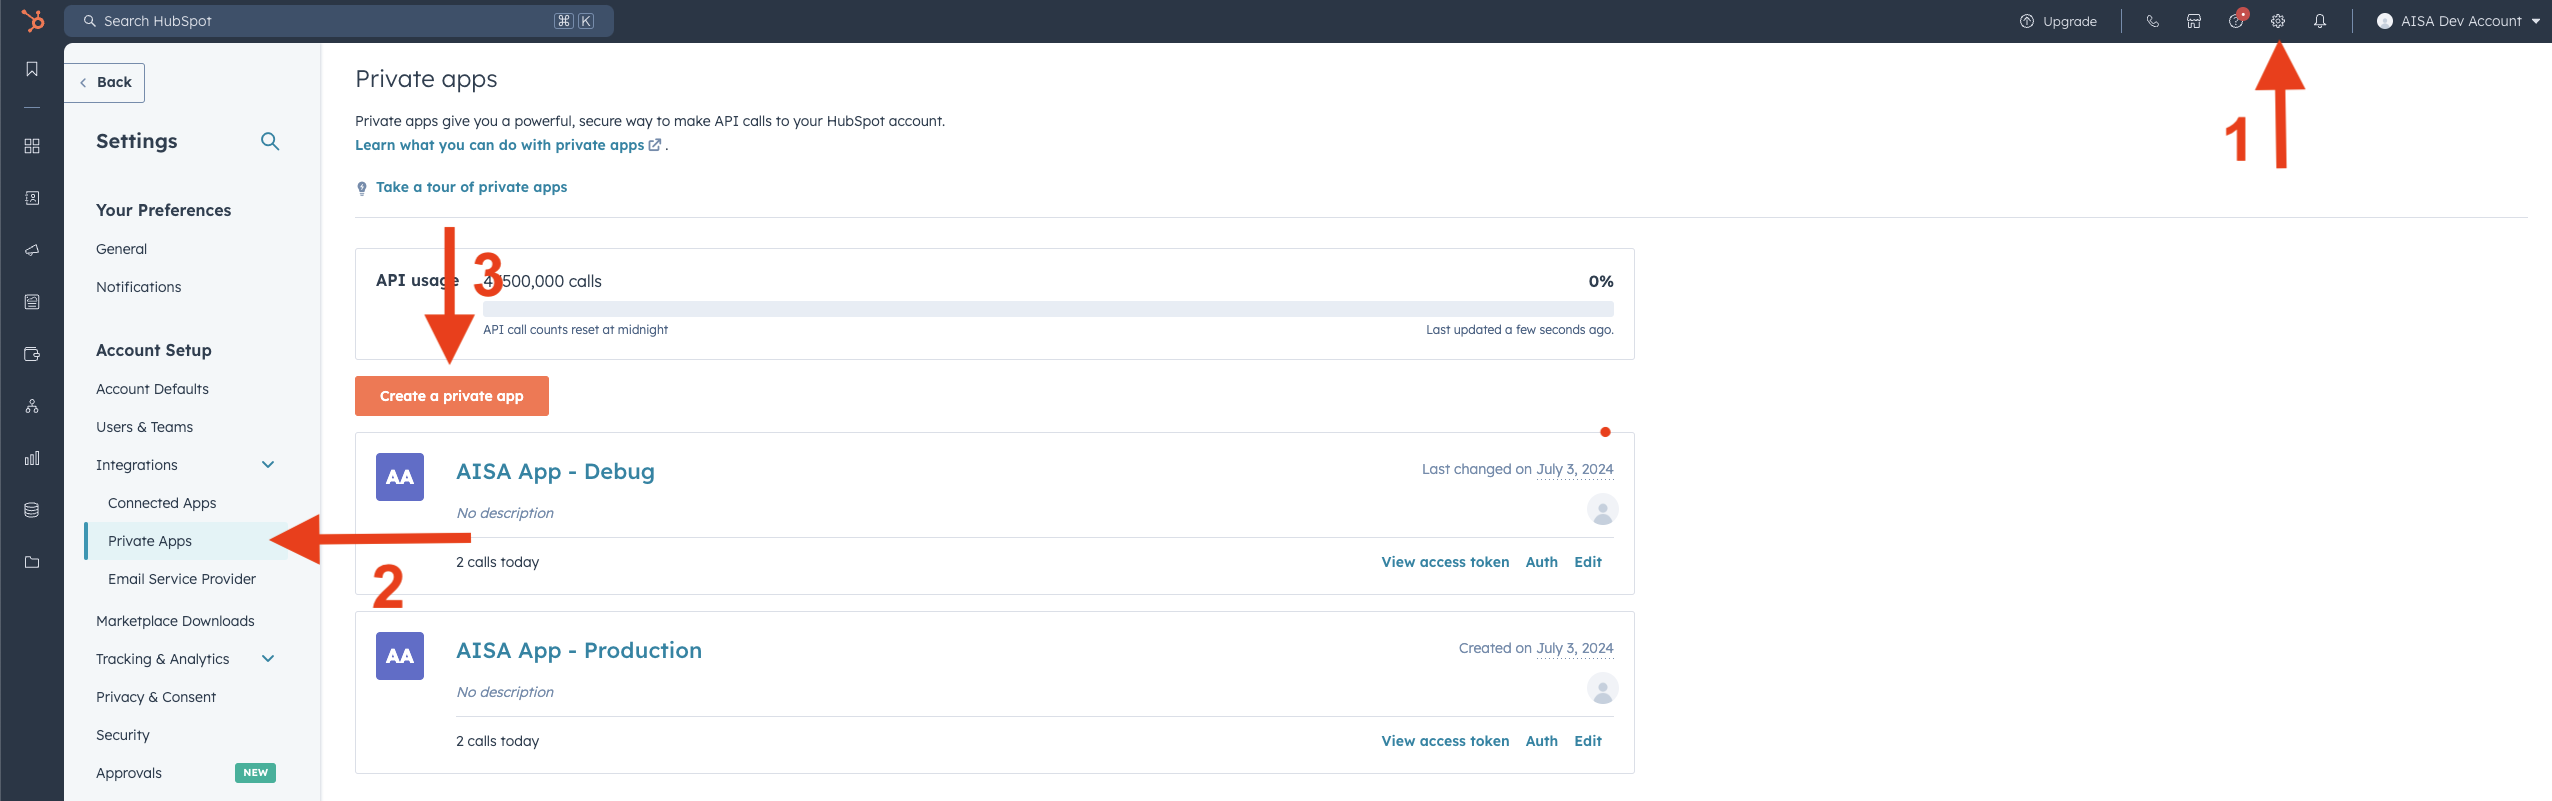Viewport: 2552px width, 801px height.
Task: Click the July 3, 2024 date on Production card
Action: click(x=1574, y=648)
